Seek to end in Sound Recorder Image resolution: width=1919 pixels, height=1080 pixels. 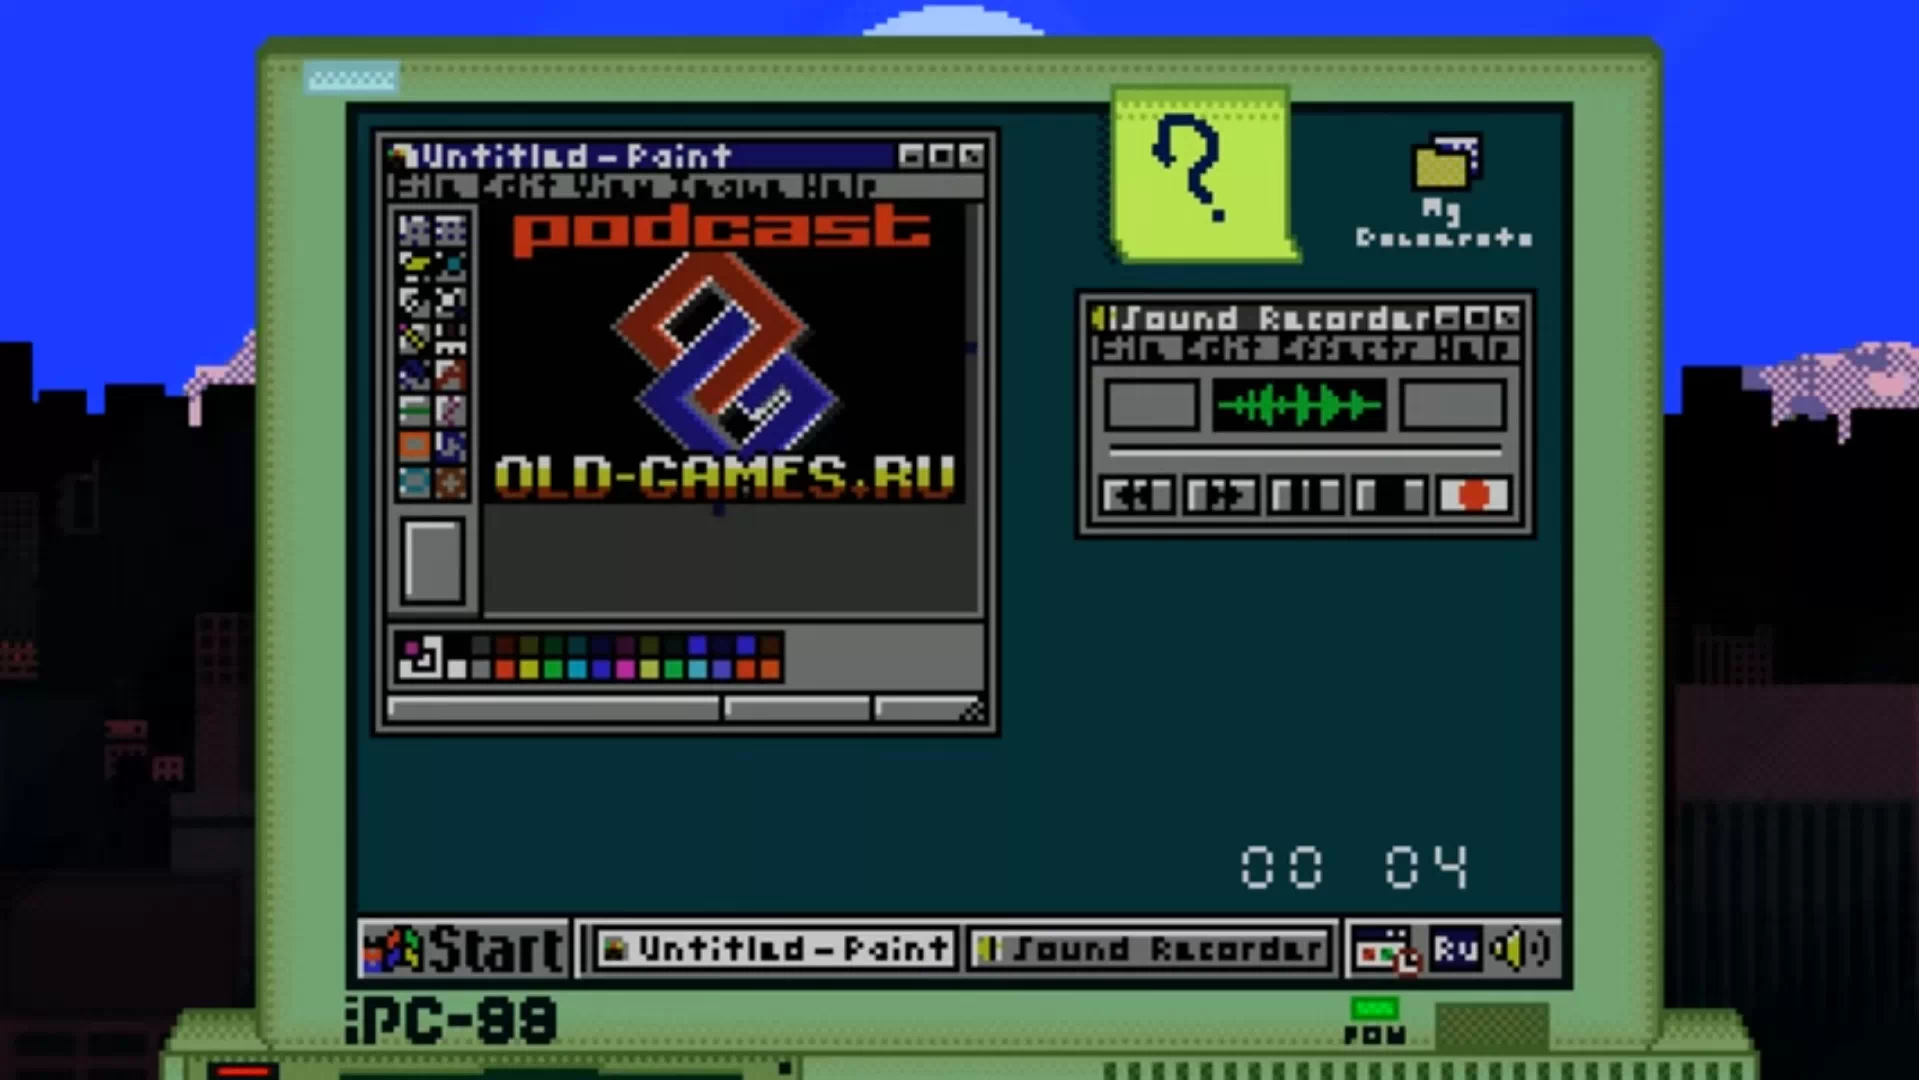pyautogui.click(x=1221, y=495)
